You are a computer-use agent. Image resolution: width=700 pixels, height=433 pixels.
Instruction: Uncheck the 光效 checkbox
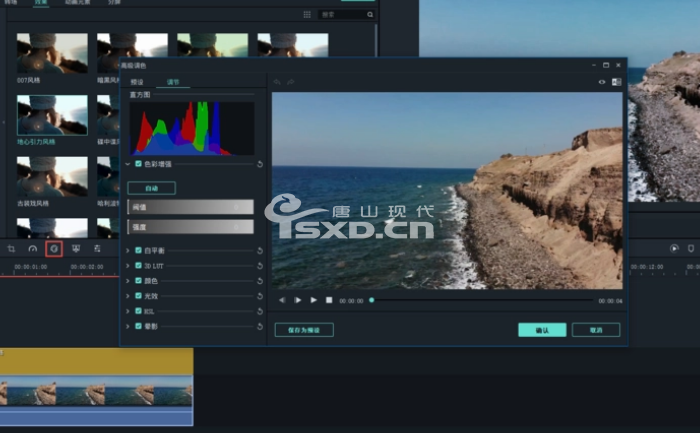(138, 296)
